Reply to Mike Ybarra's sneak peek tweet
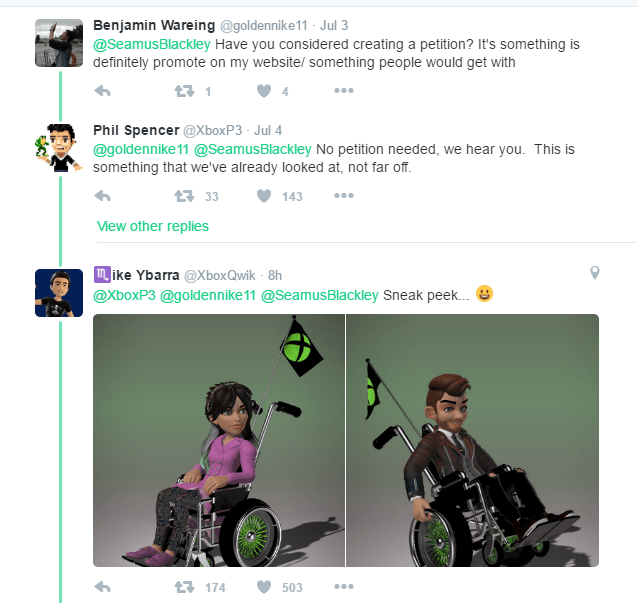 coord(102,587)
